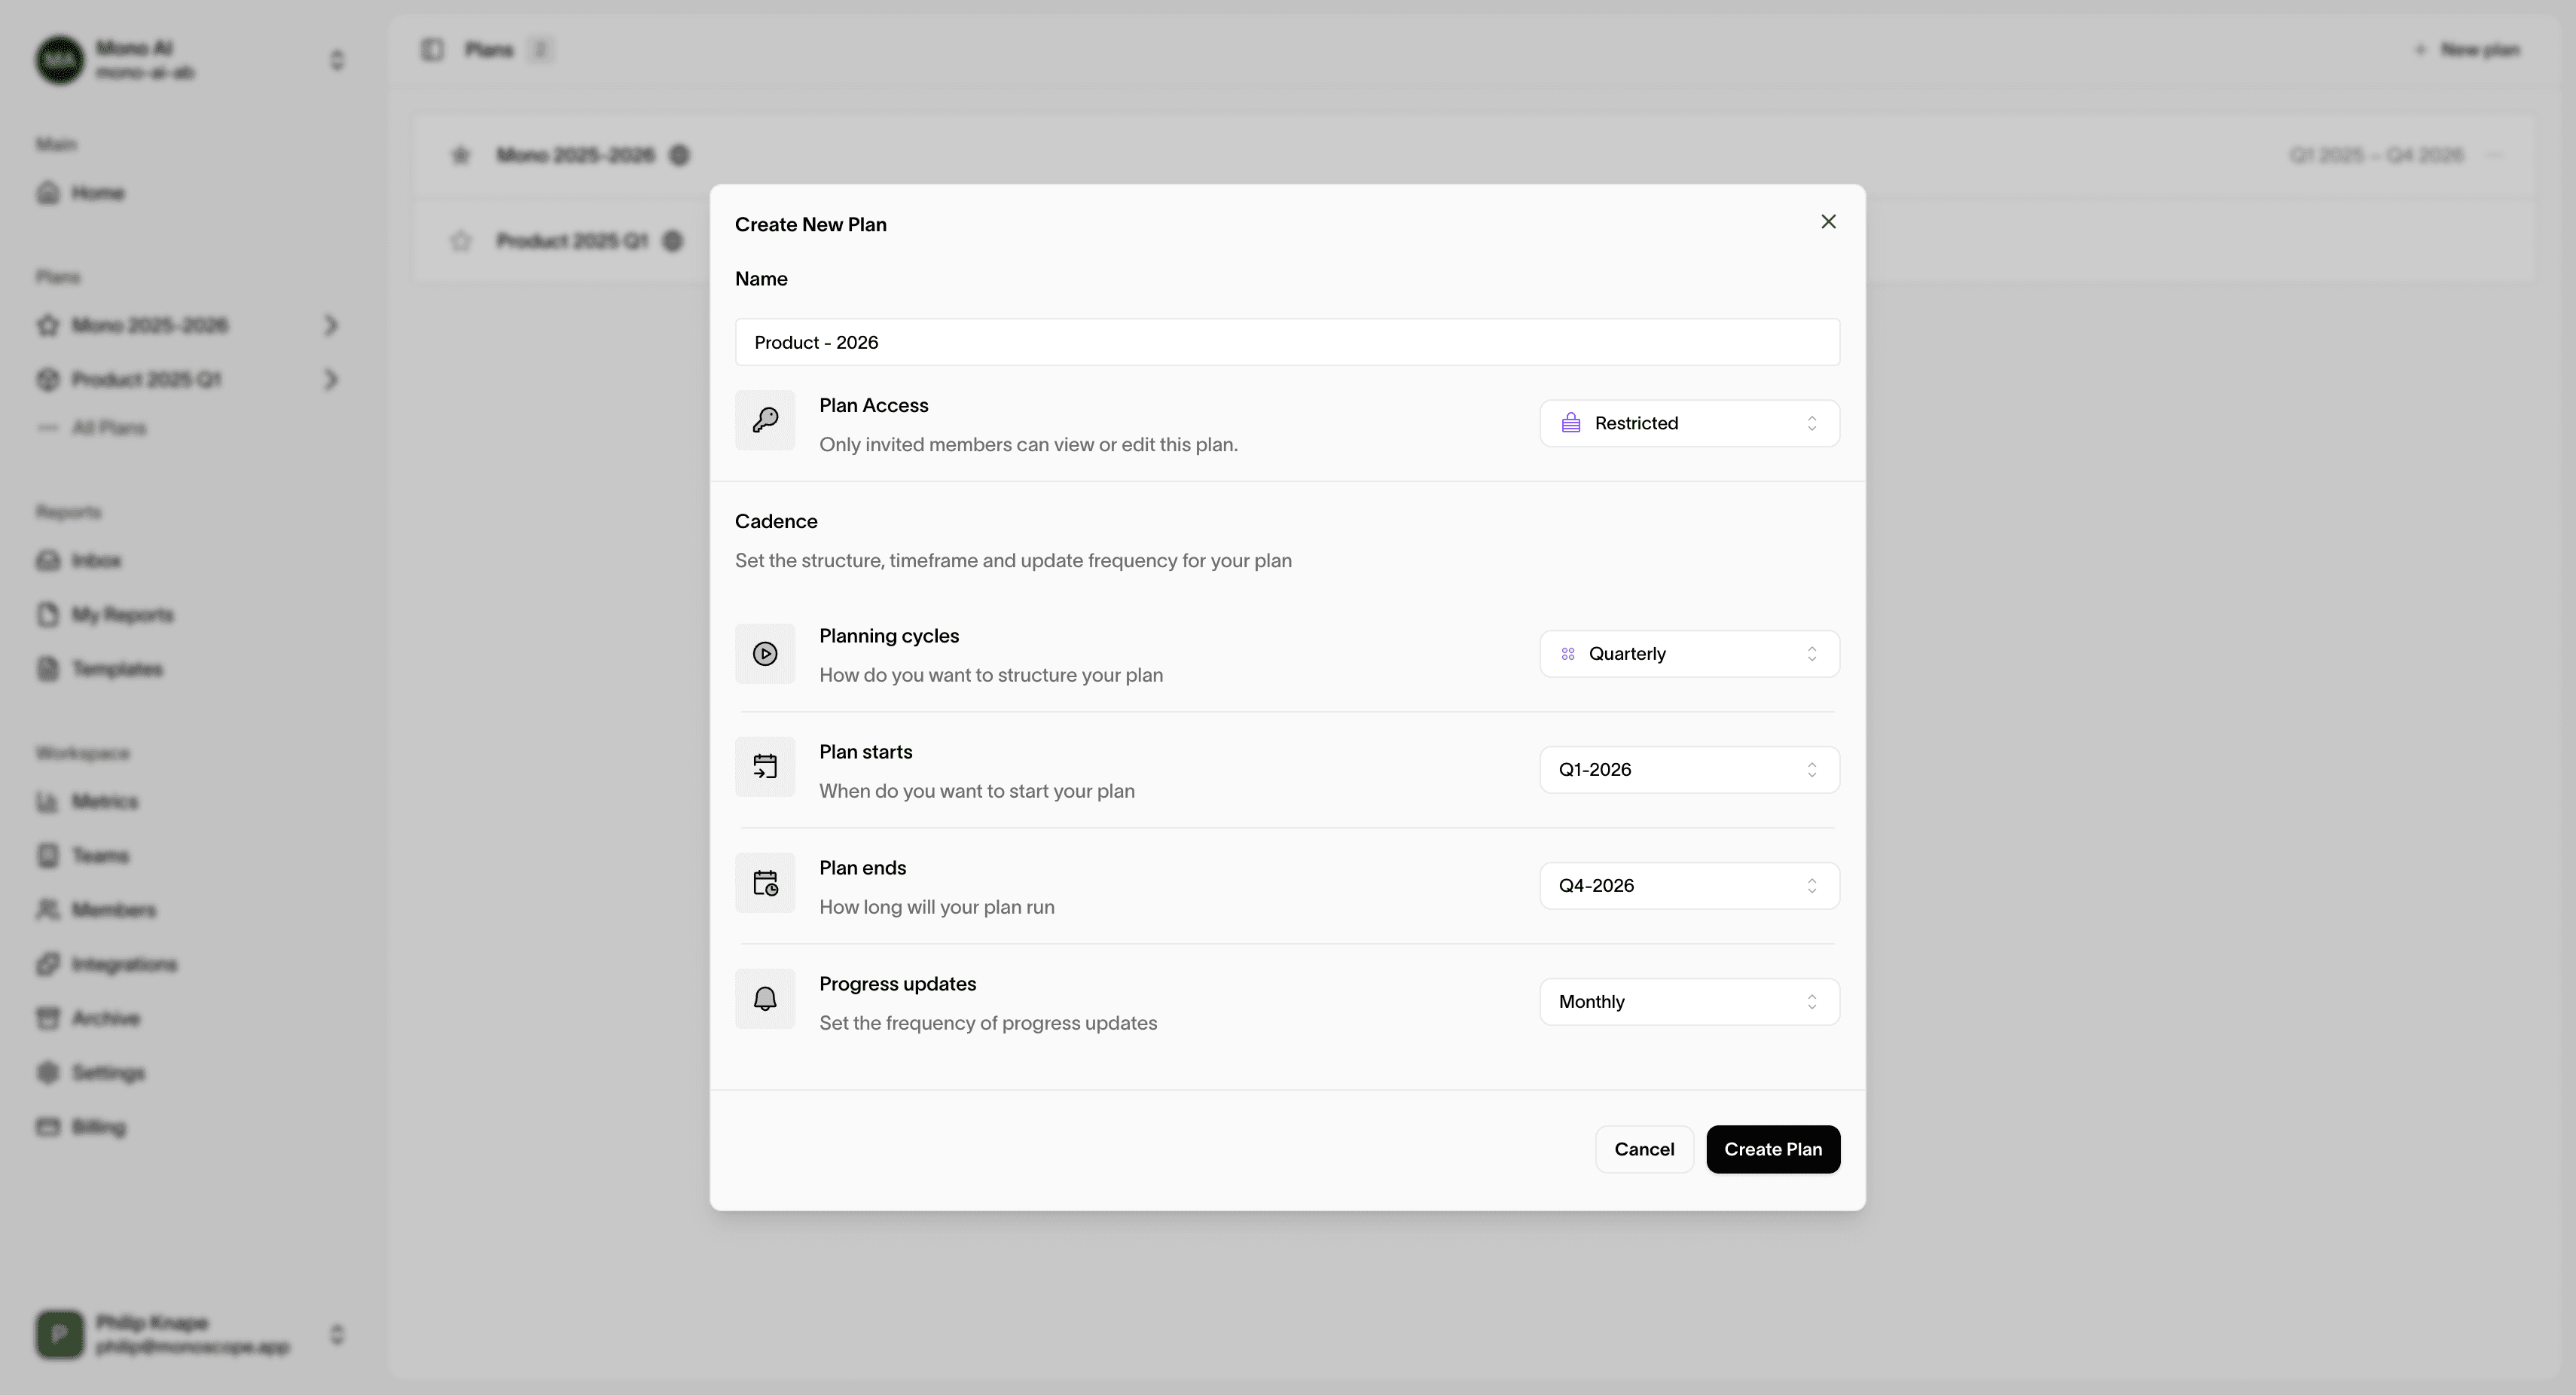Image resolution: width=2576 pixels, height=1395 pixels.
Task: Favorite the Product 2025 Q1 plan star
Action: (460, 241)
